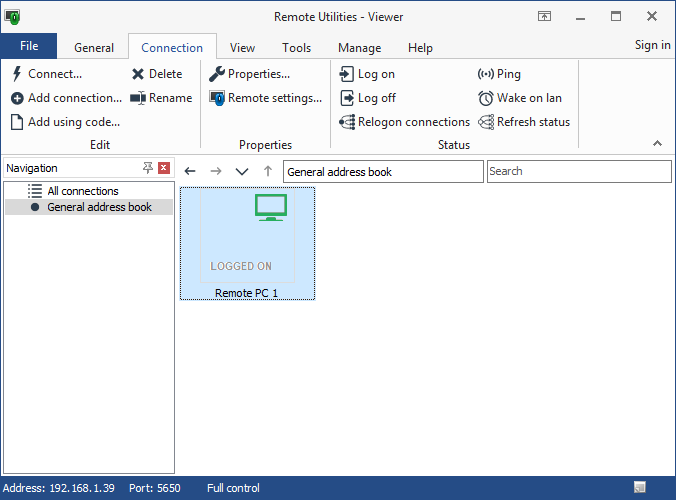This screenshot has width=676, height=500.
Task: Click the Full control status text
Action: 233,488
